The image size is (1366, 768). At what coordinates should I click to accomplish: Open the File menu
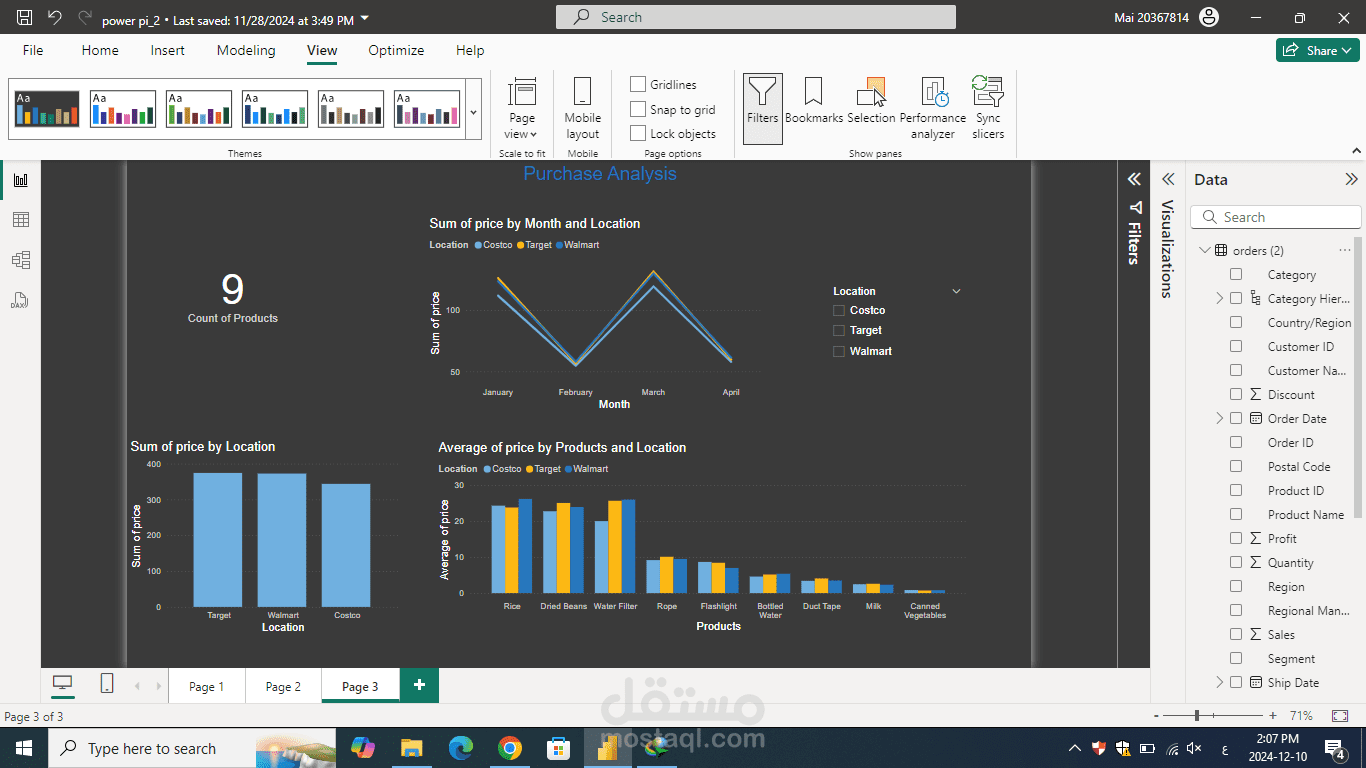point(33,50)
